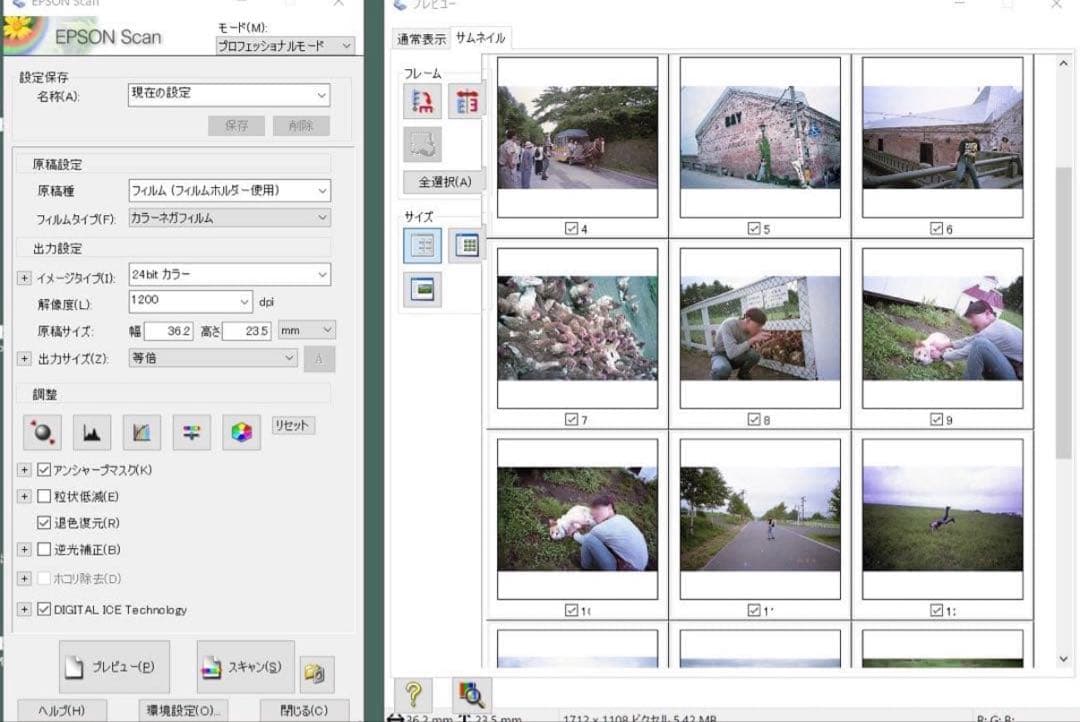
Task: Switch to the 通常表示 tab
Action: point(421,40)
